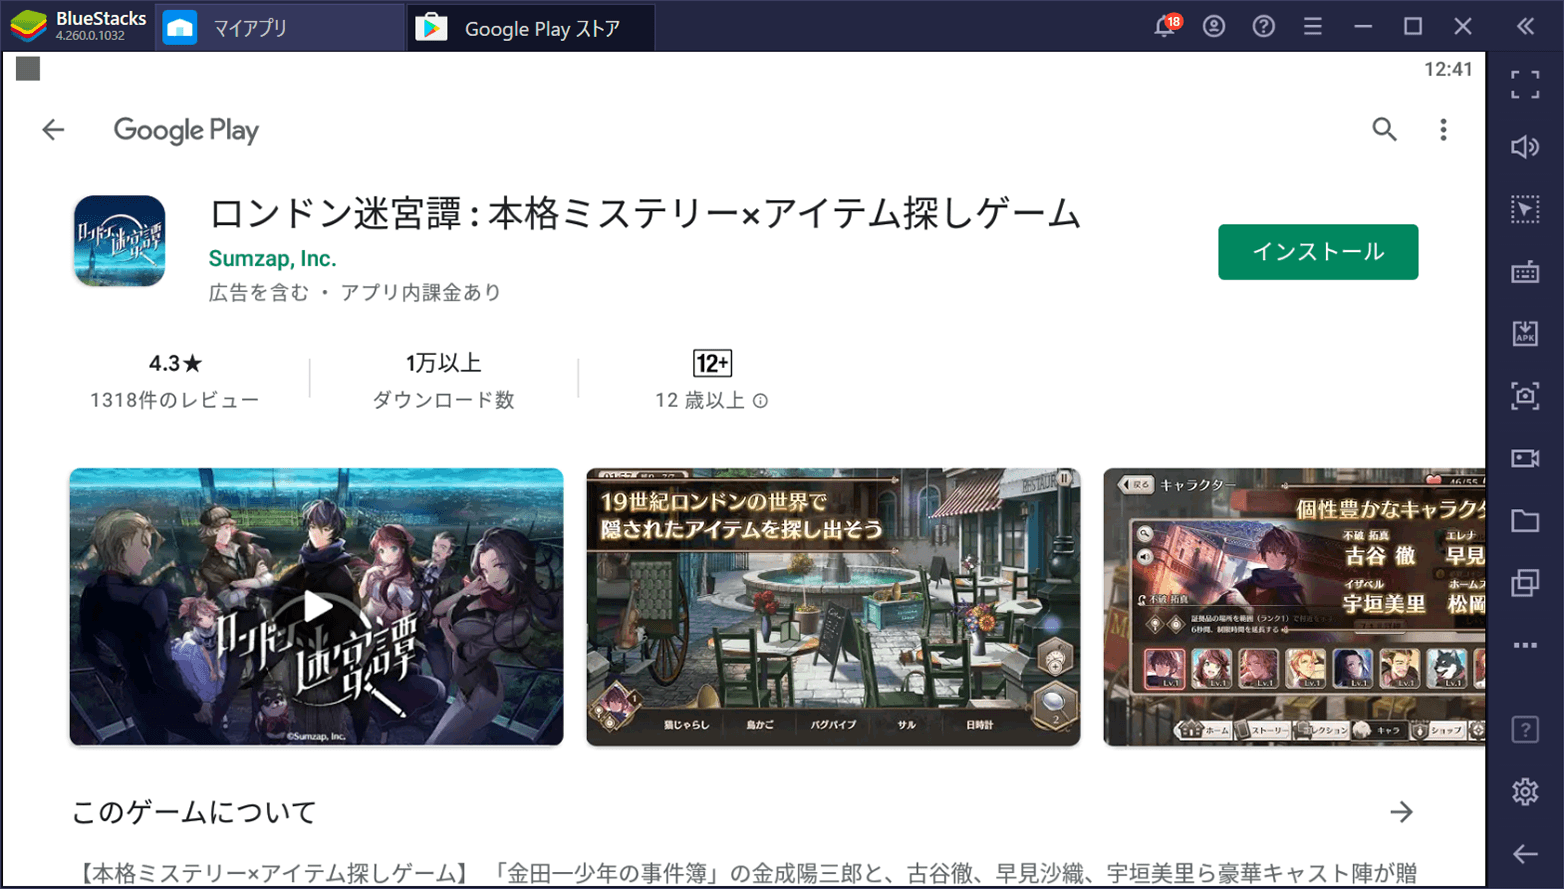This screenshot has height=889, width=1564.
Task: Click the sidebar help guide icon
Action: (x=1525, y=730)
